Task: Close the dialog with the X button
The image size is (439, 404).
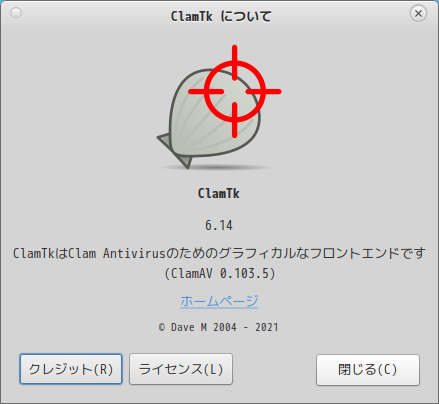Action: [x=418, y=13]
